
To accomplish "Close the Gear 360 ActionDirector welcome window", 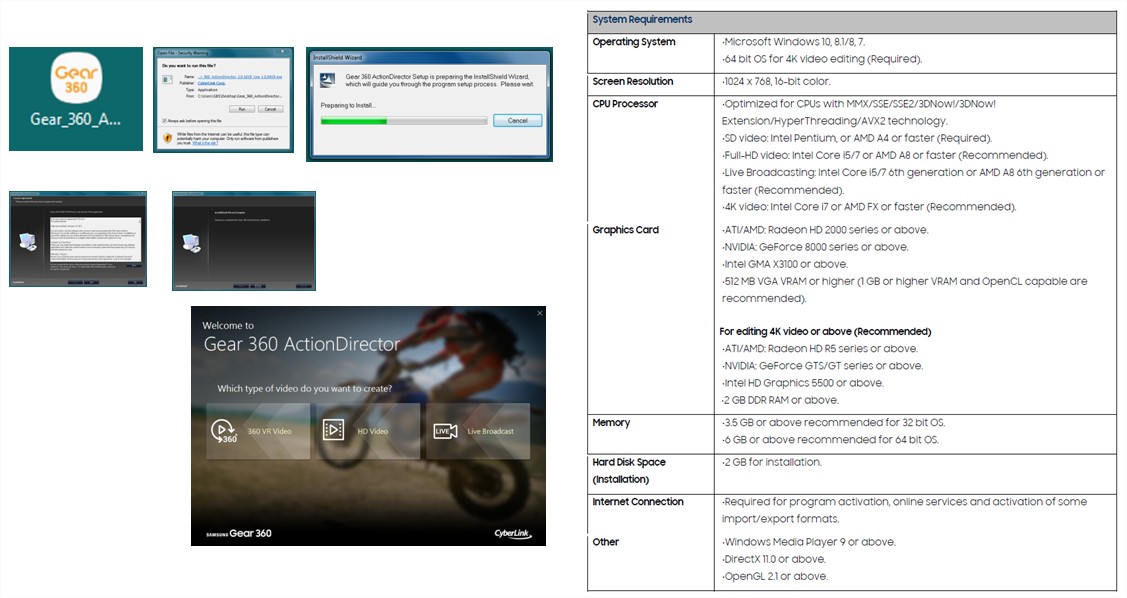I will [x=540, y=313].
